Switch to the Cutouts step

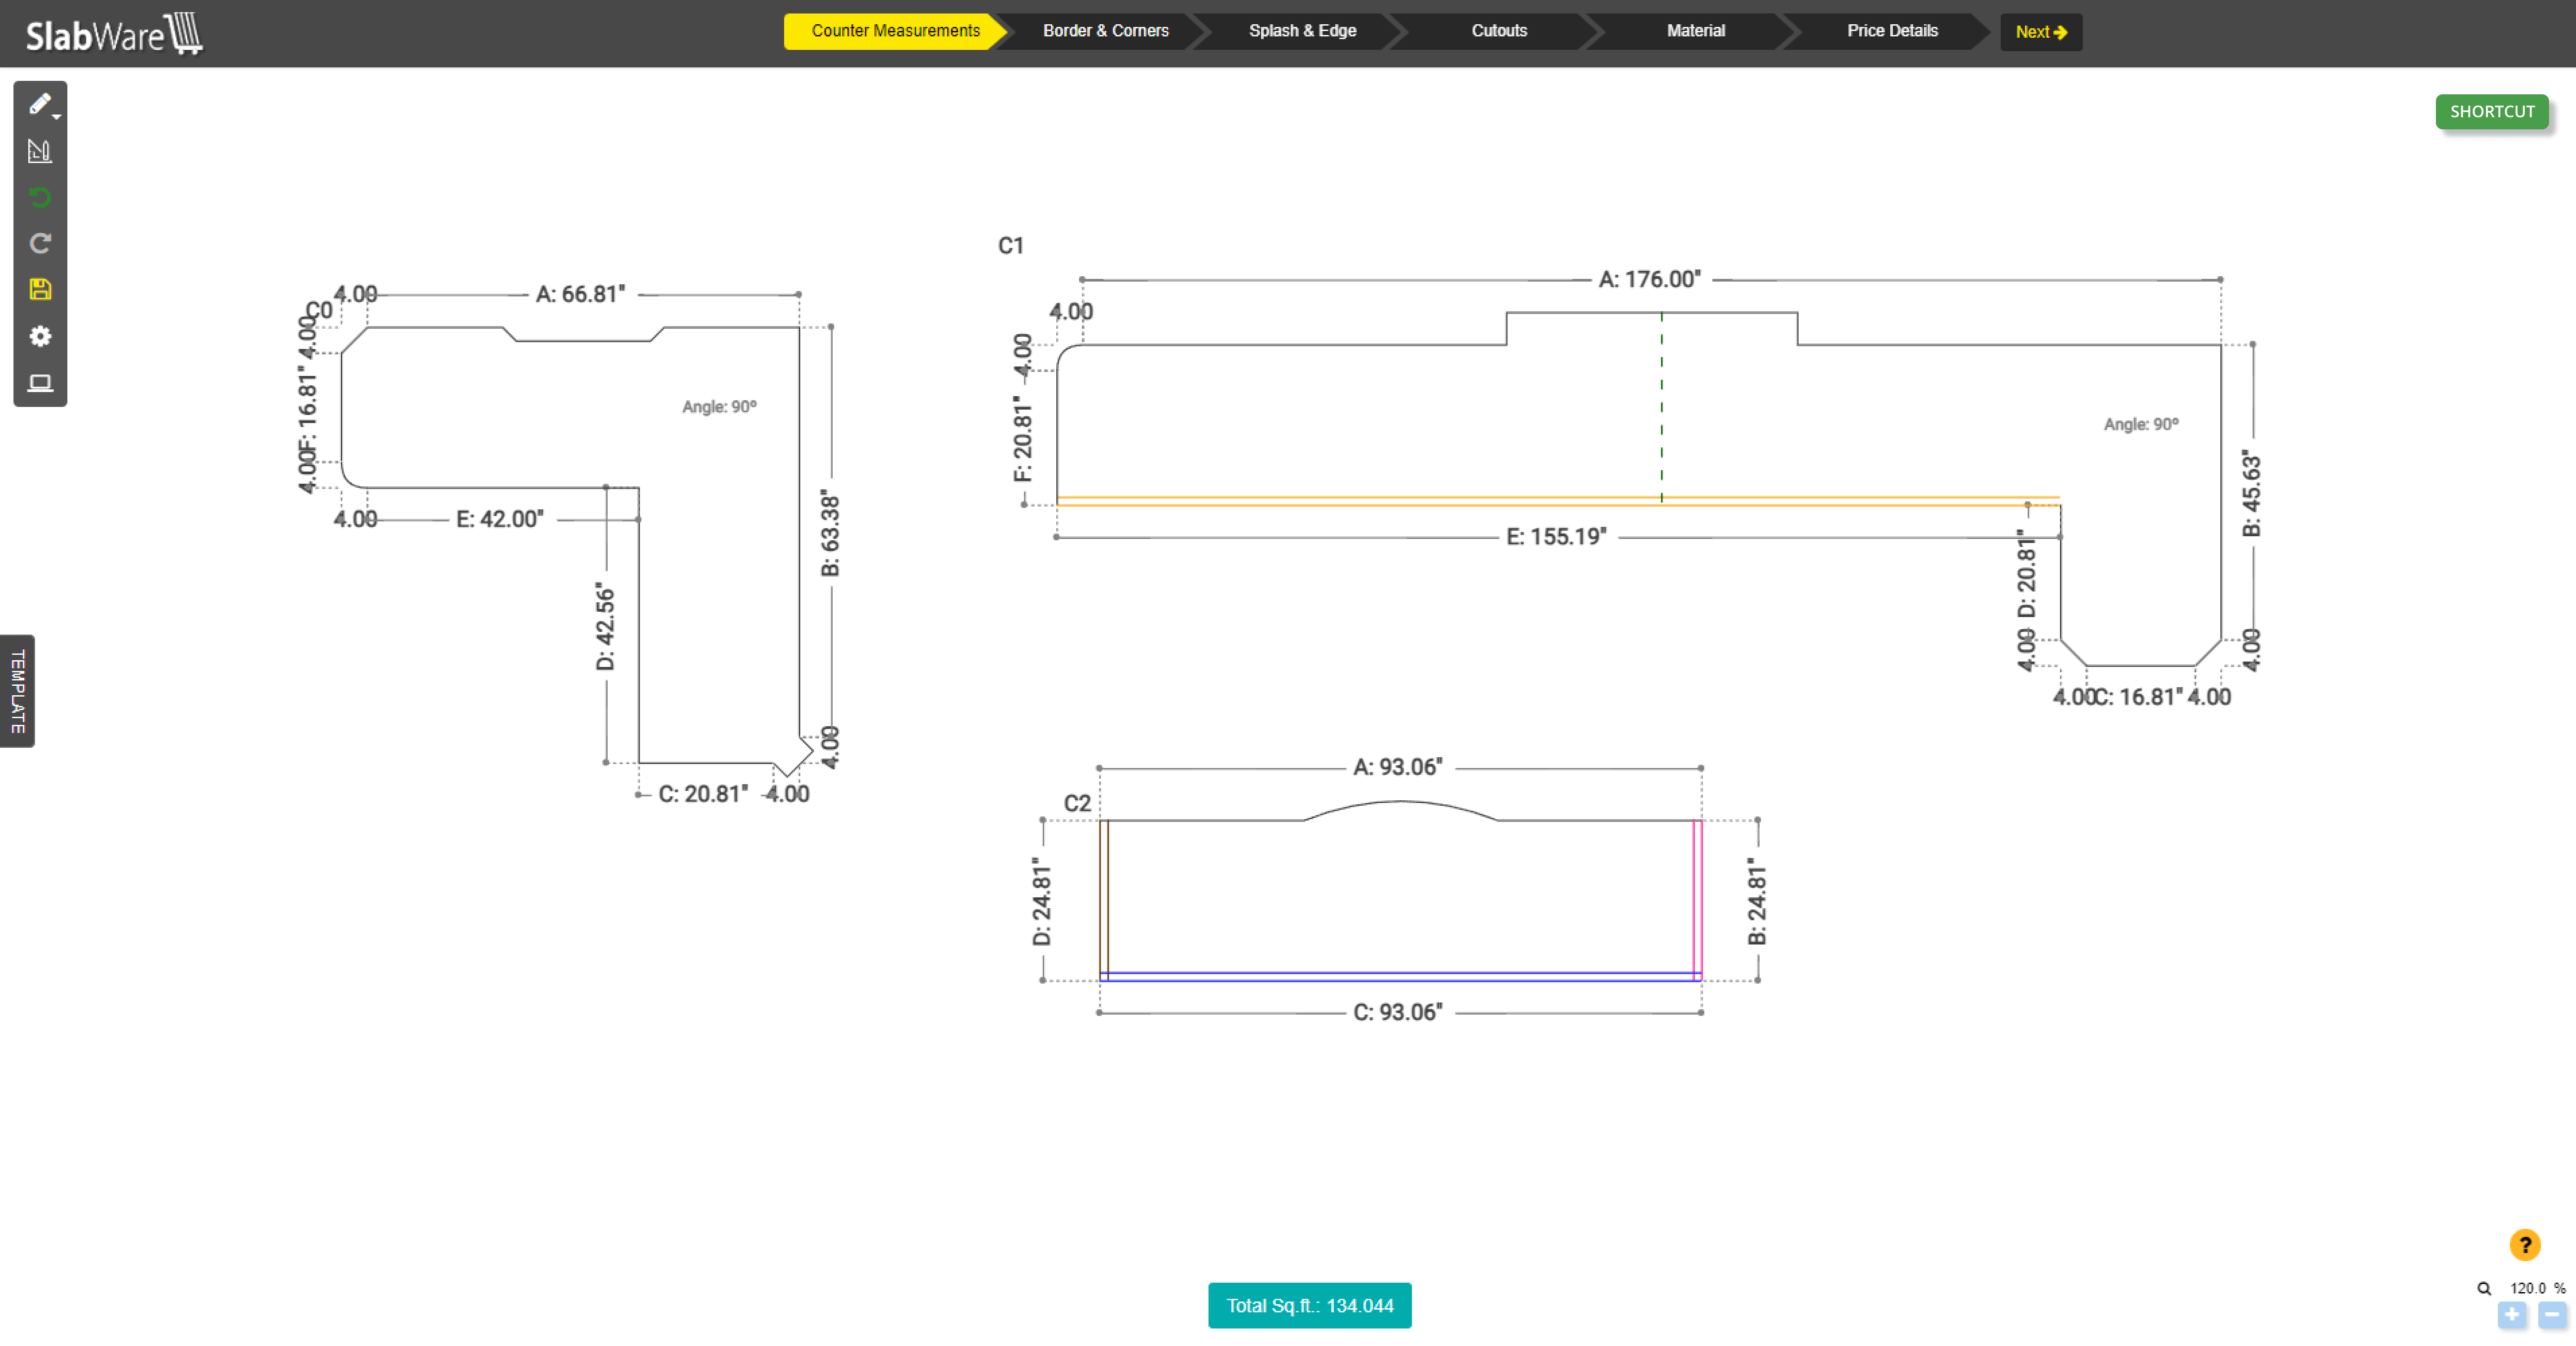pos(1499,31)
